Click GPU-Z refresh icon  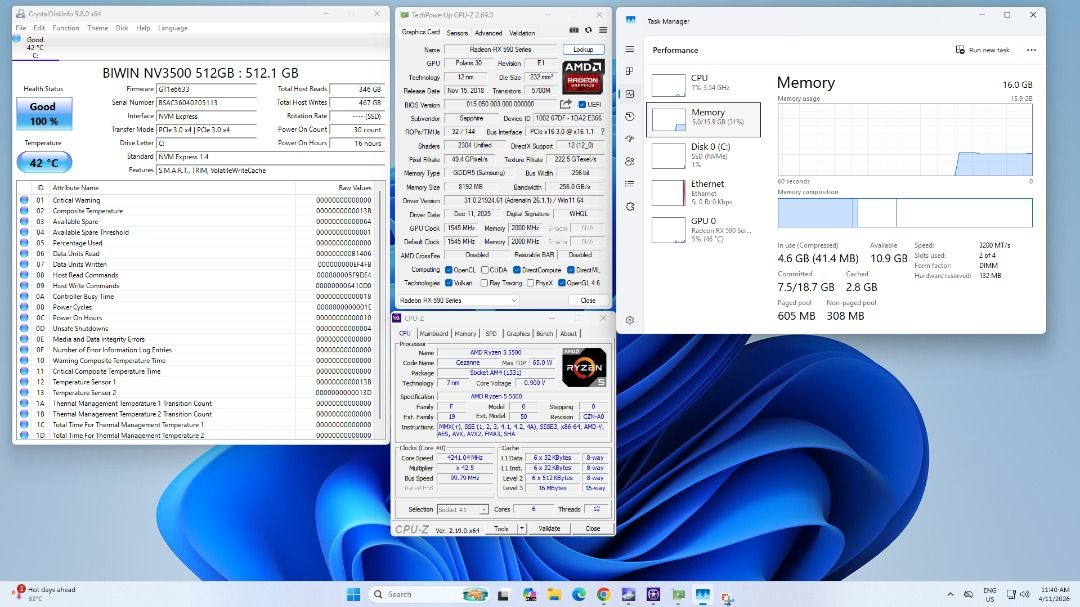click(x=588, y=30)
